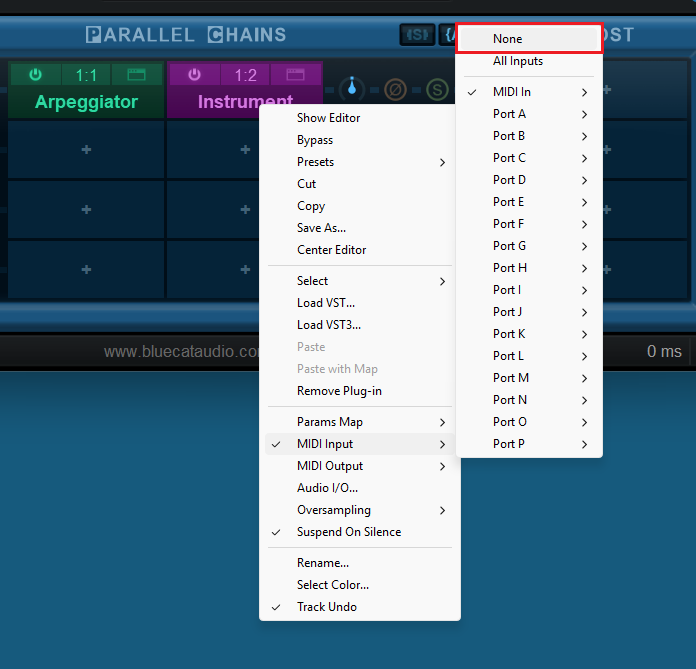
Task: Click the |S| button in header
Action: (x=417, y=35)
